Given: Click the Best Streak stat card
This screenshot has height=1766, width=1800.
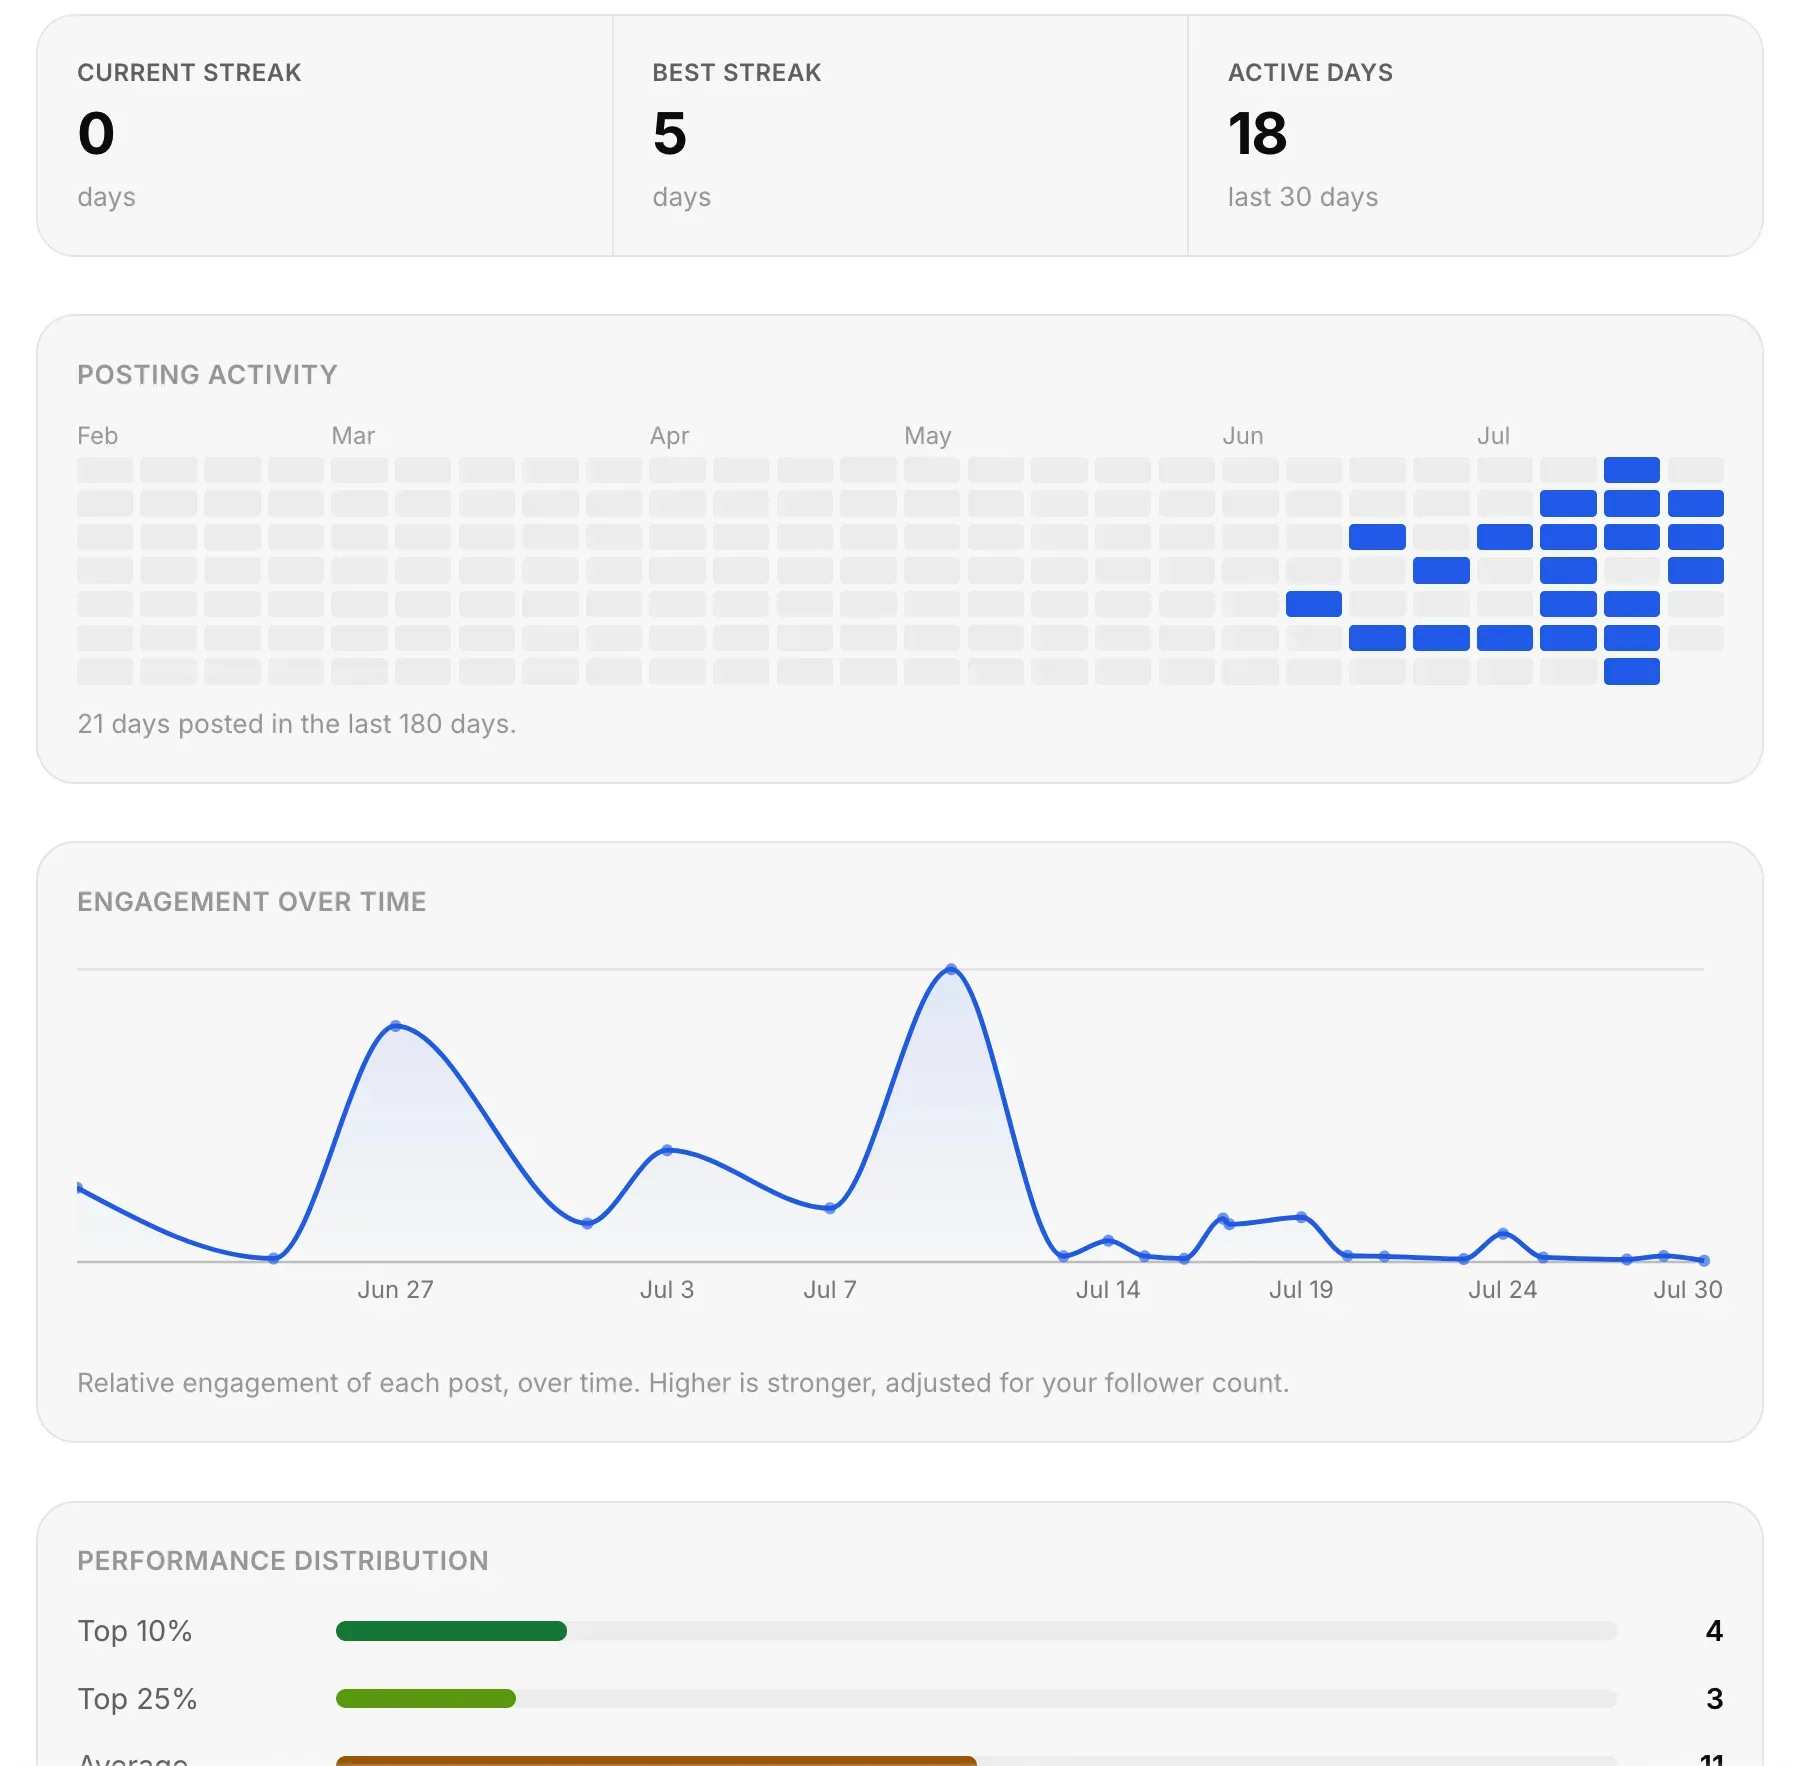Looking at the screenshot, I should (900, 136).
